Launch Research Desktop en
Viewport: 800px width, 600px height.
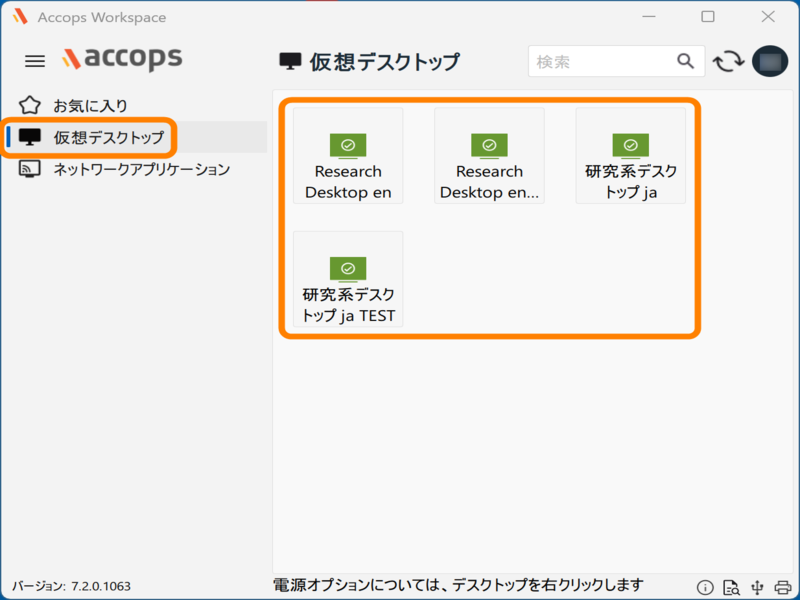(x=348, y=156)
